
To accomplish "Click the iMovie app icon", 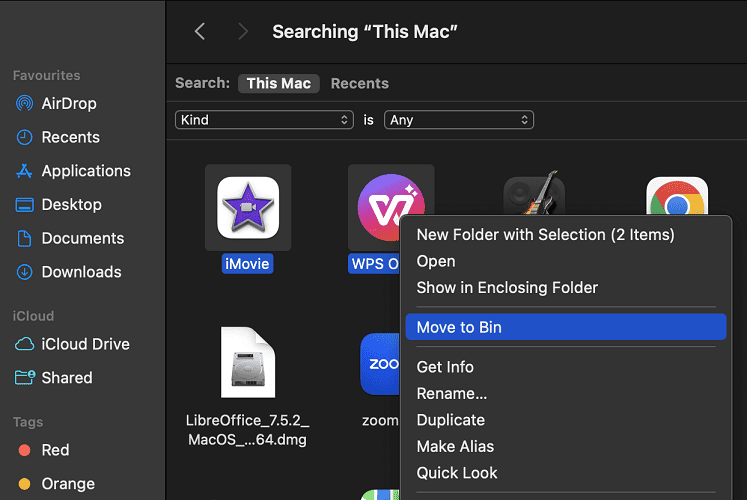I will pos(247,207).
